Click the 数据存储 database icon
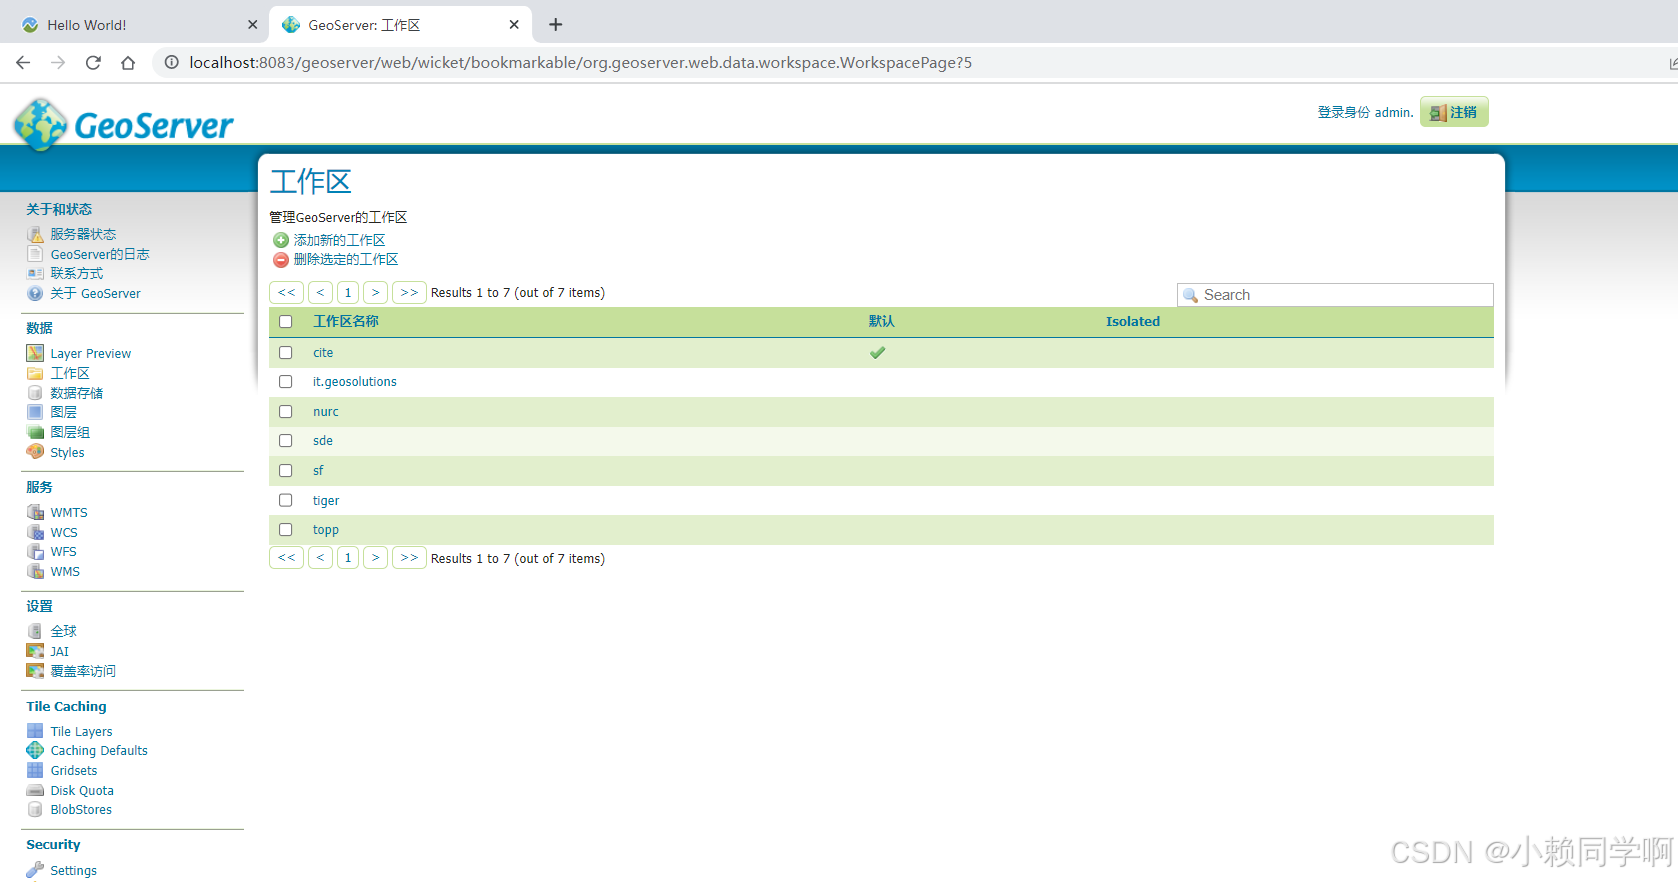Screen dimensions: 1678x882 (35, 393)
